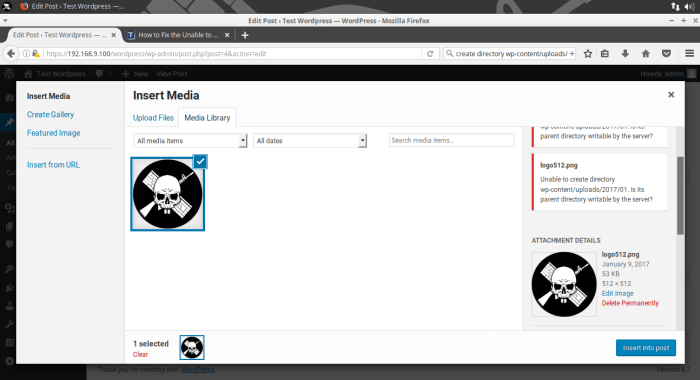Click the selected-item thumbnail in bottom bar

(192, 347)
